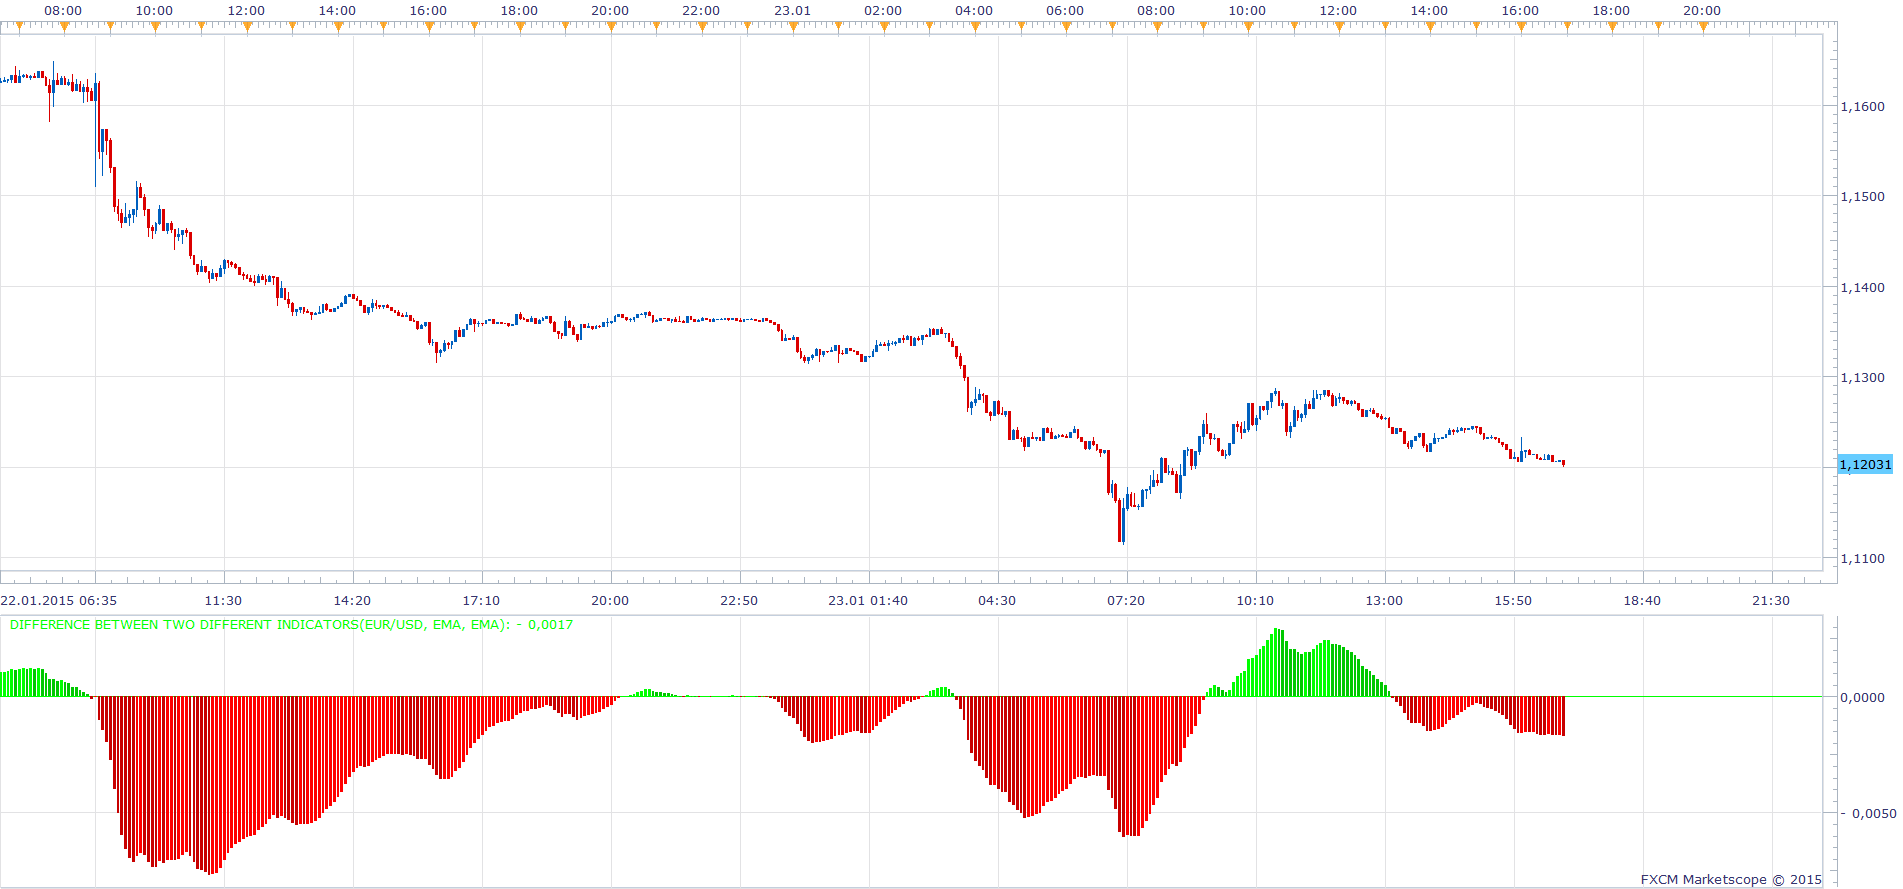Click the 22:50 label on bottom time axis
Viewport: 1903px width, 889px height.
pos(739,601)
